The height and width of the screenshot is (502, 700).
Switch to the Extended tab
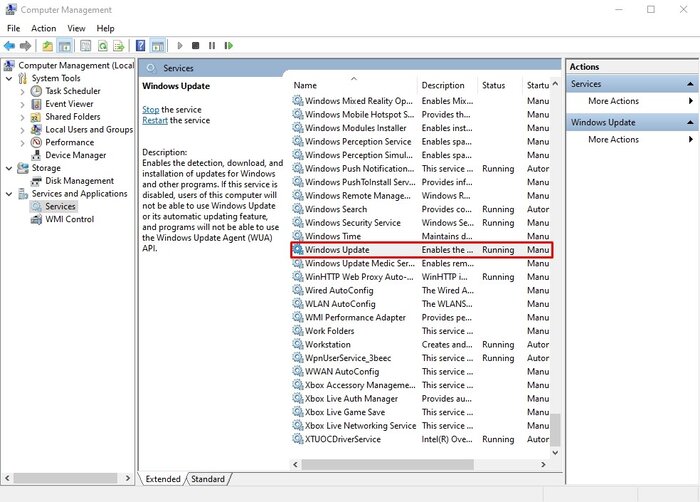pos(163,479)
